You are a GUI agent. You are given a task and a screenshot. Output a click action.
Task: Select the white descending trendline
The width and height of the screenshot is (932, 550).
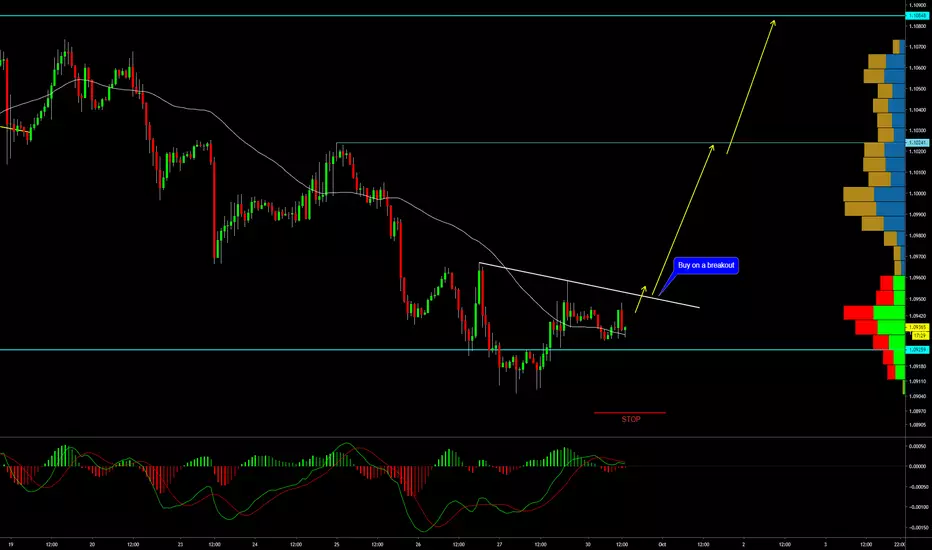pyautogui.click(x=589, y=285)
